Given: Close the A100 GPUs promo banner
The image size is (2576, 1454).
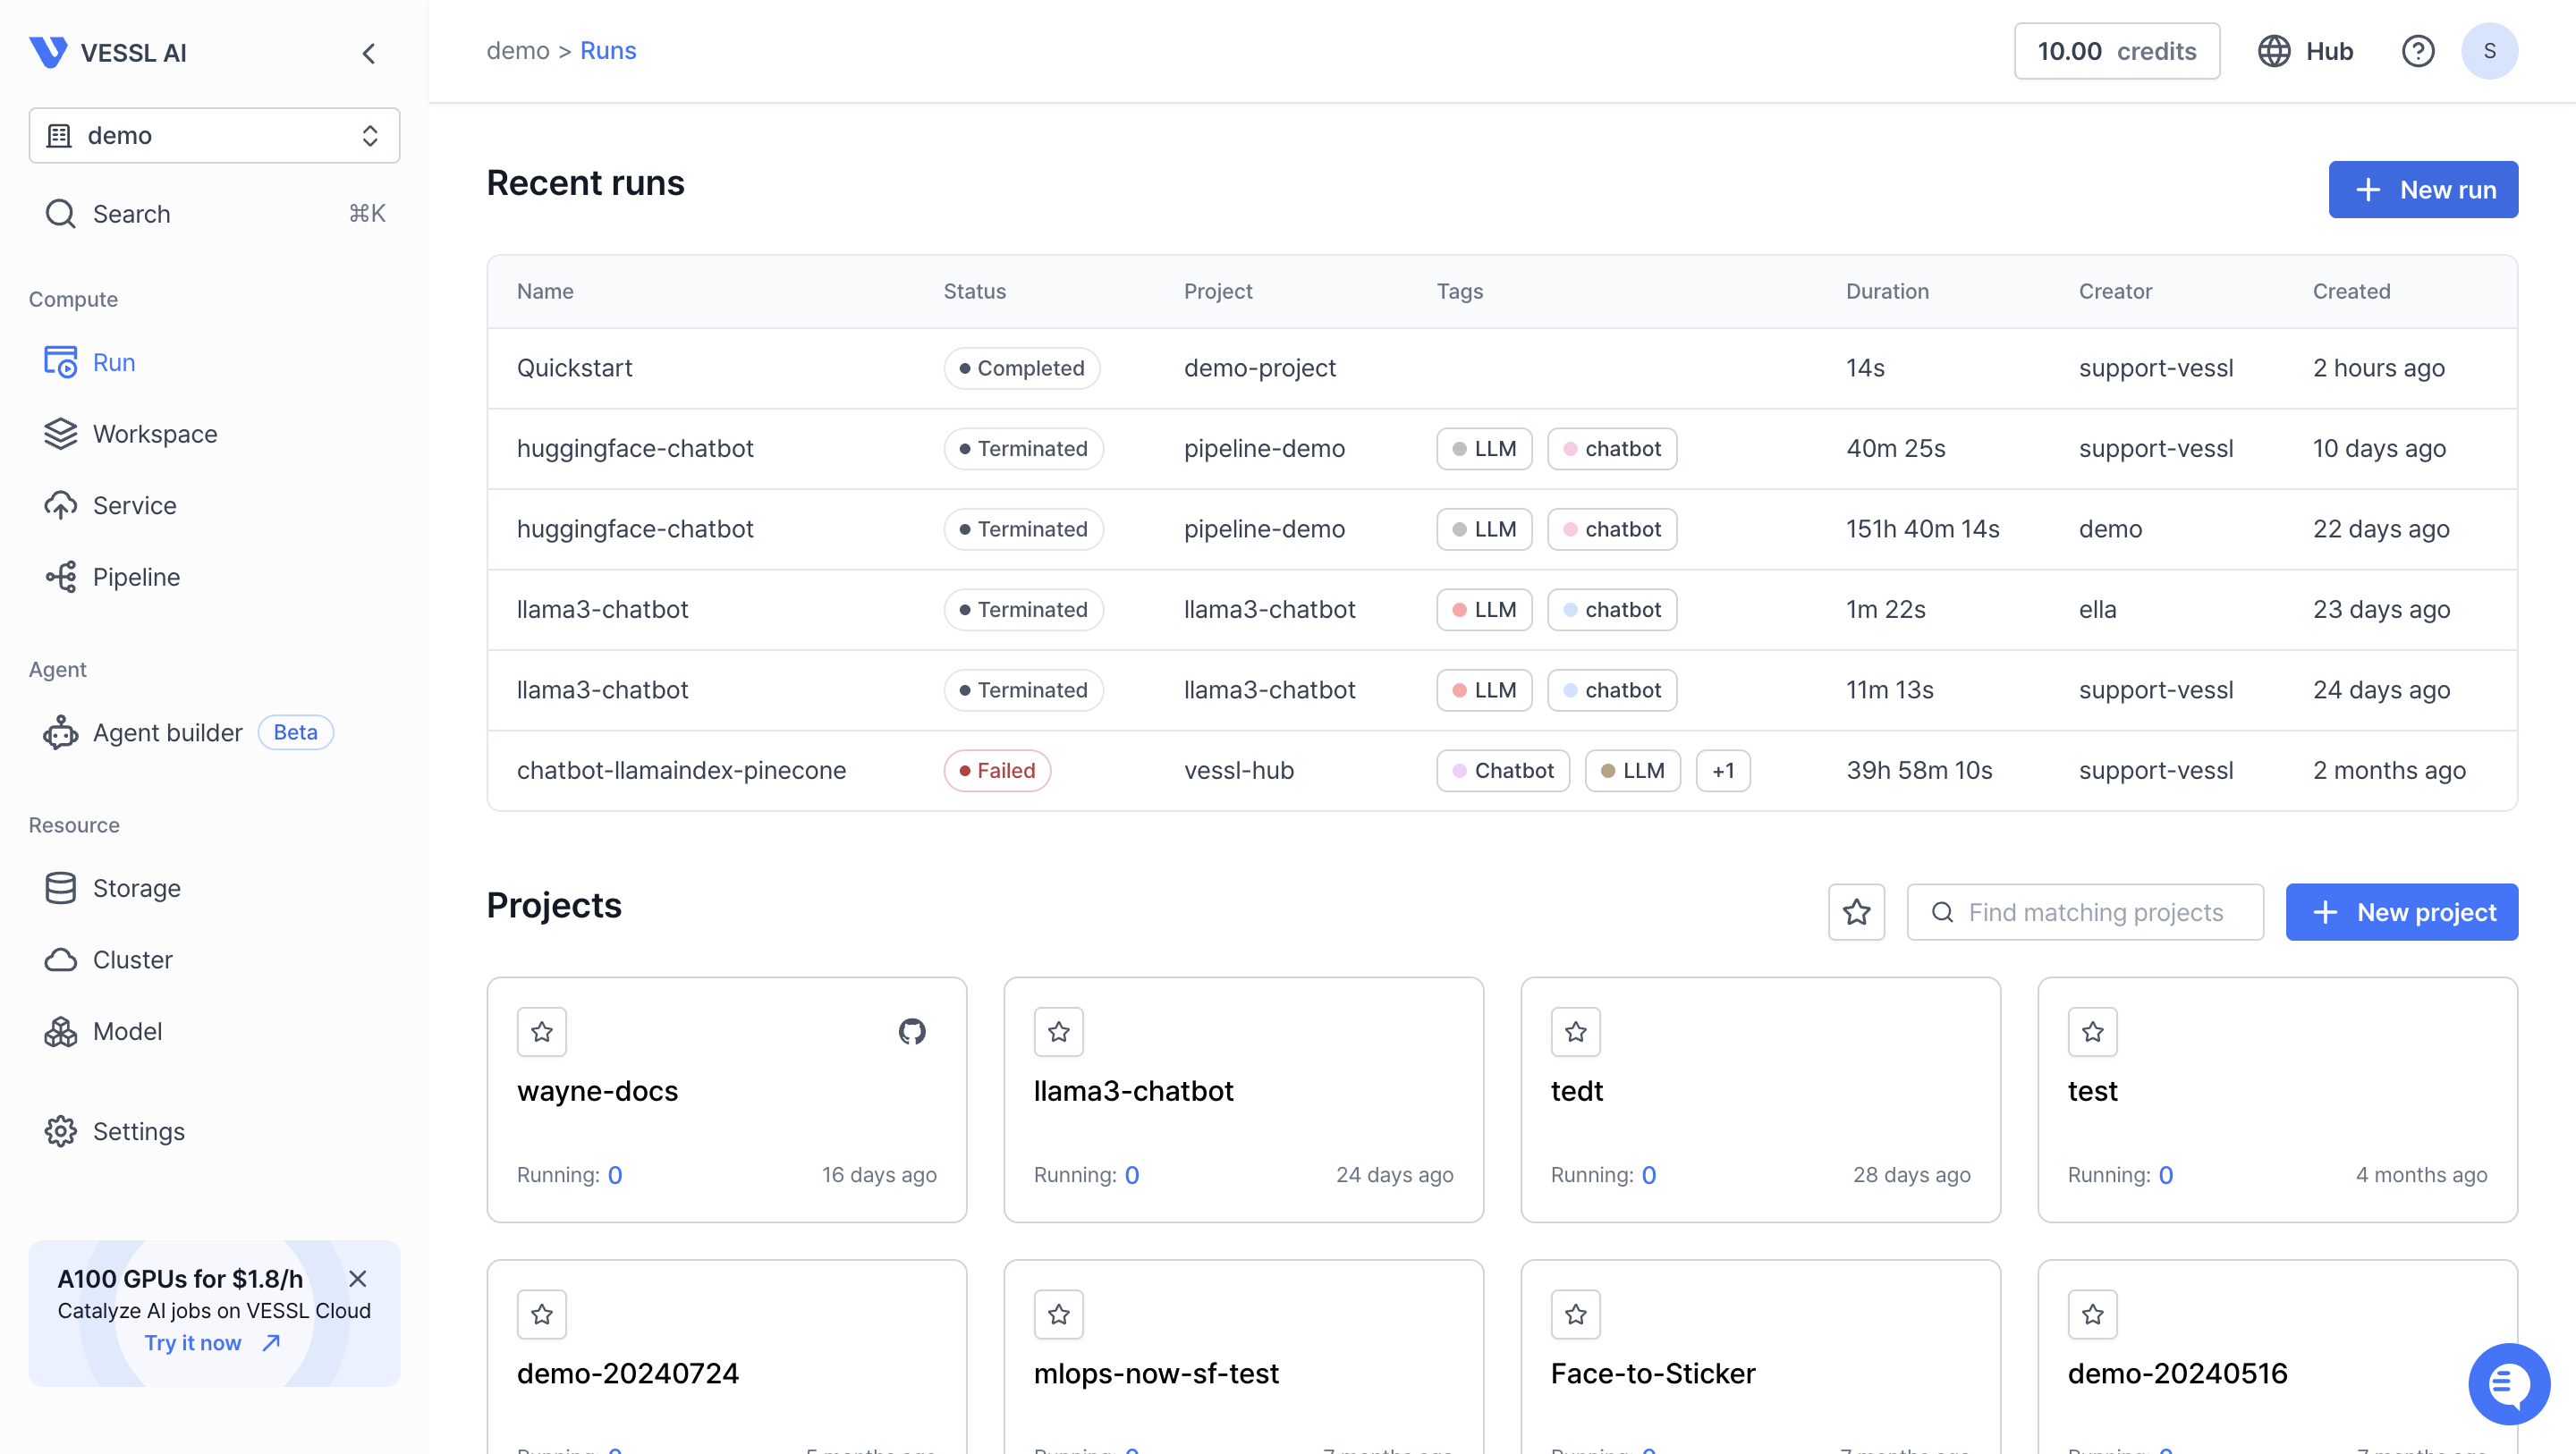Looking at the screenshot, I should point(358,1278).
